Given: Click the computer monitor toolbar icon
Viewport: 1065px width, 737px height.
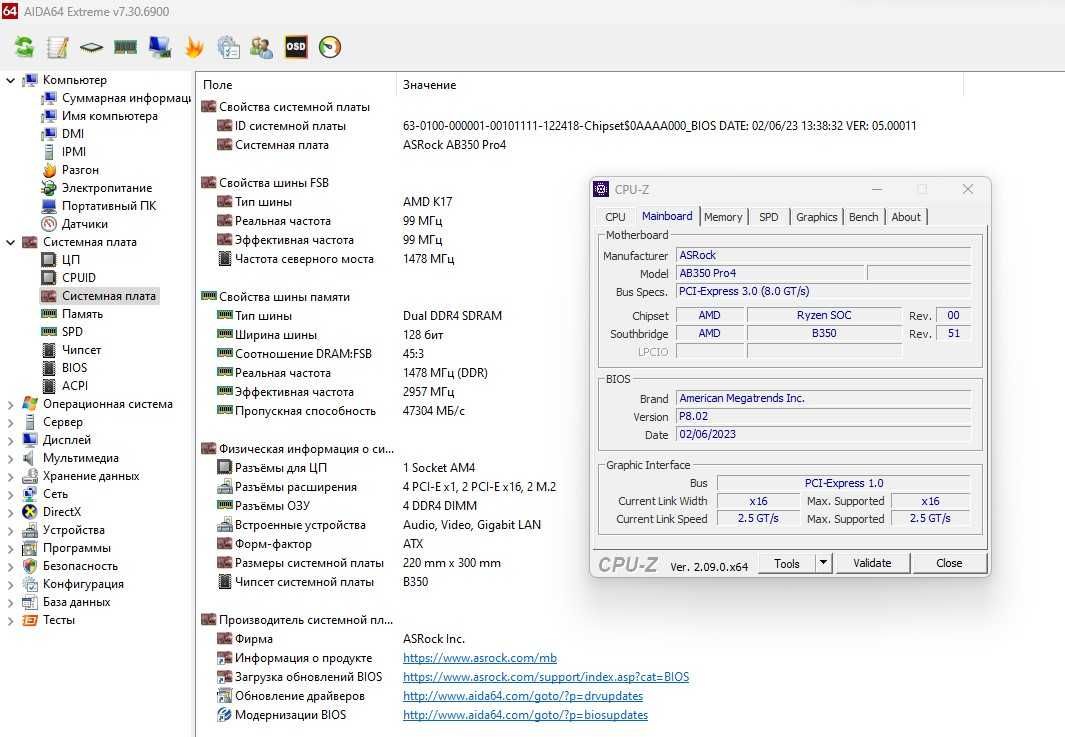Looking at the screenshot, I should tap(160, 47).
